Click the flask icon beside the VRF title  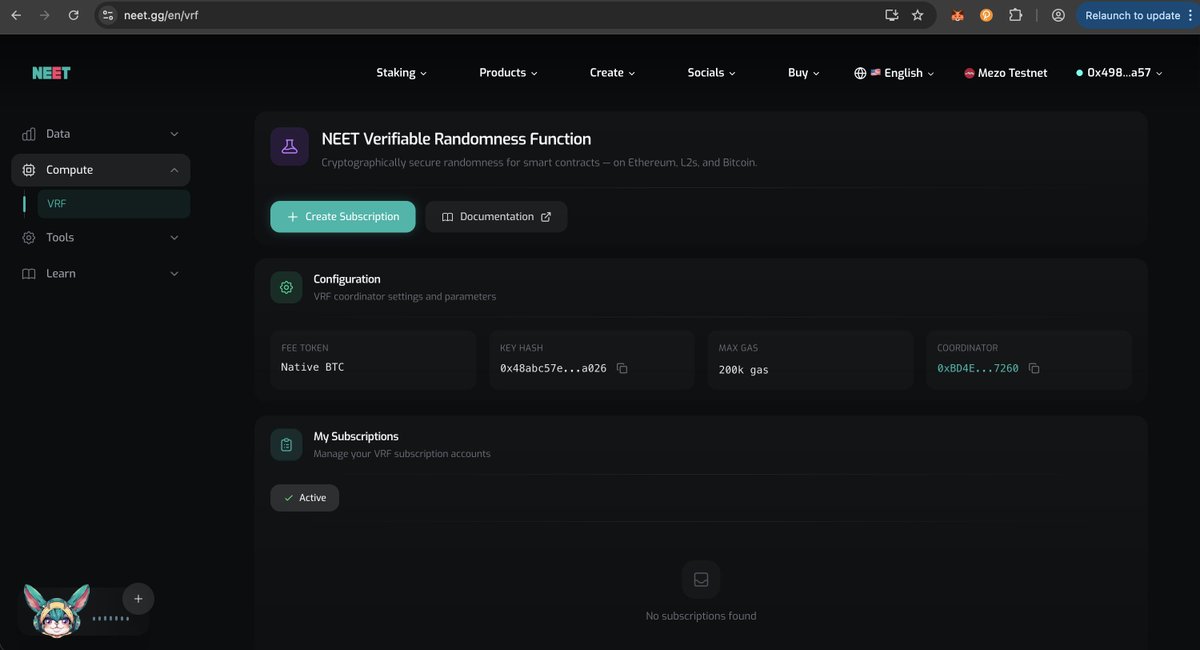click(x=289, y=146)
